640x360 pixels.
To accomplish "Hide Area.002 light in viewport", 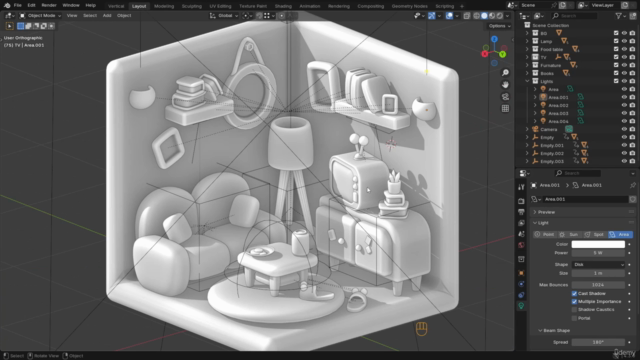I will click(x=624, y=105).
